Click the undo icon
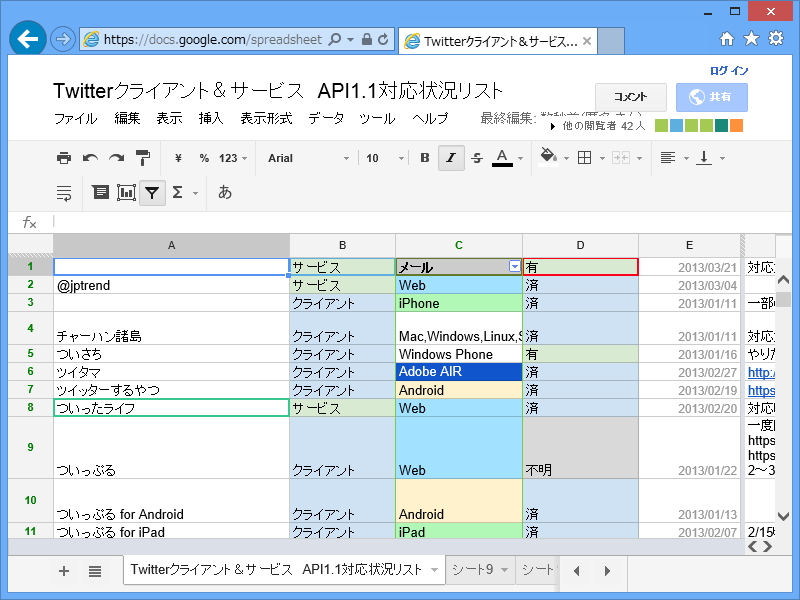The width and height of the screenshot is (800, 600). pos(90,158)
